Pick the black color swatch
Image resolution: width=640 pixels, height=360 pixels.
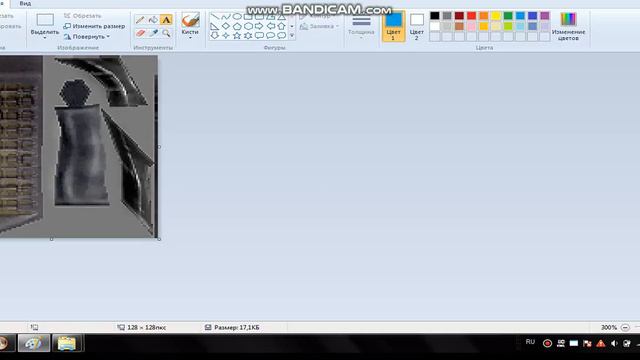pos(435,16)
